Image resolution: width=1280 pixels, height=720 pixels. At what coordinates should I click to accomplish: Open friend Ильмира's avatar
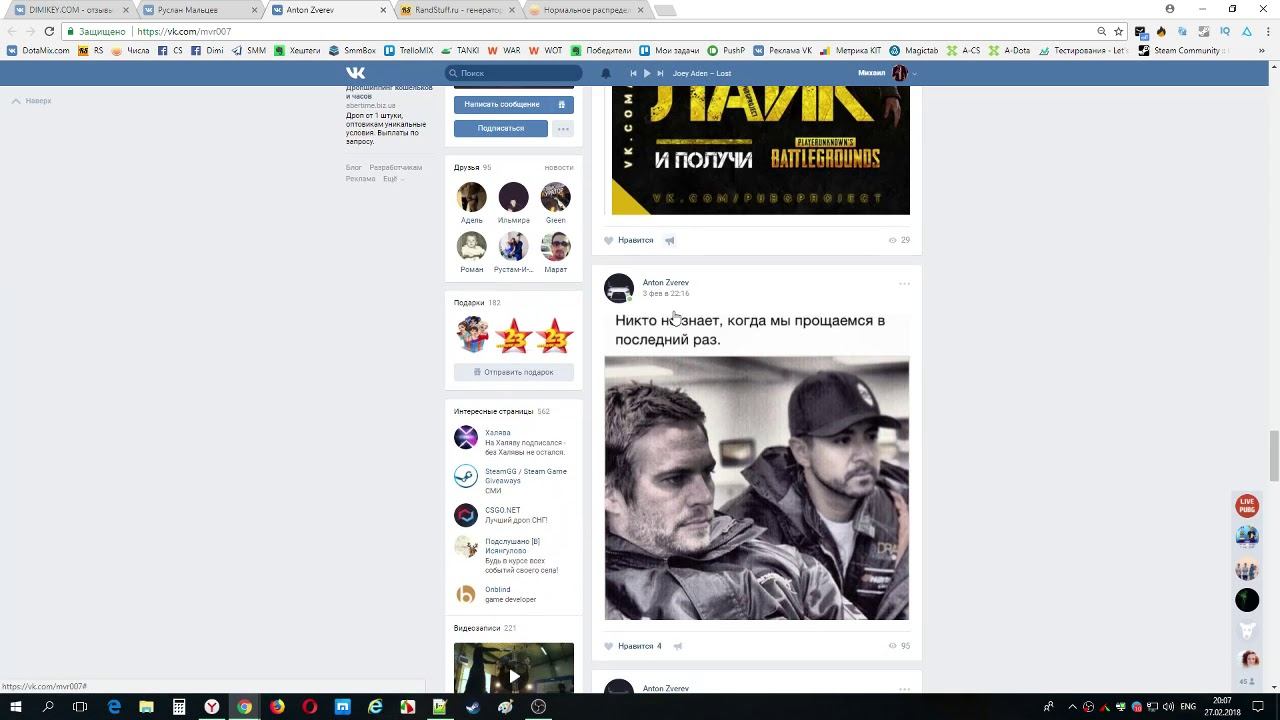click(x=514, y=197)
